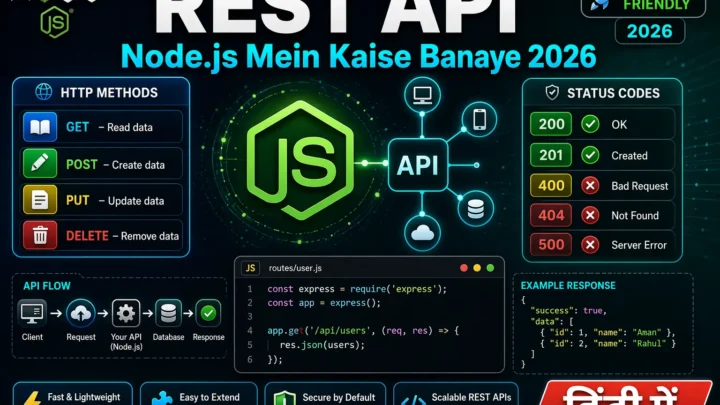Click the red X next to Server Error
Screen dimensions: 720x405
click(590, 245)
